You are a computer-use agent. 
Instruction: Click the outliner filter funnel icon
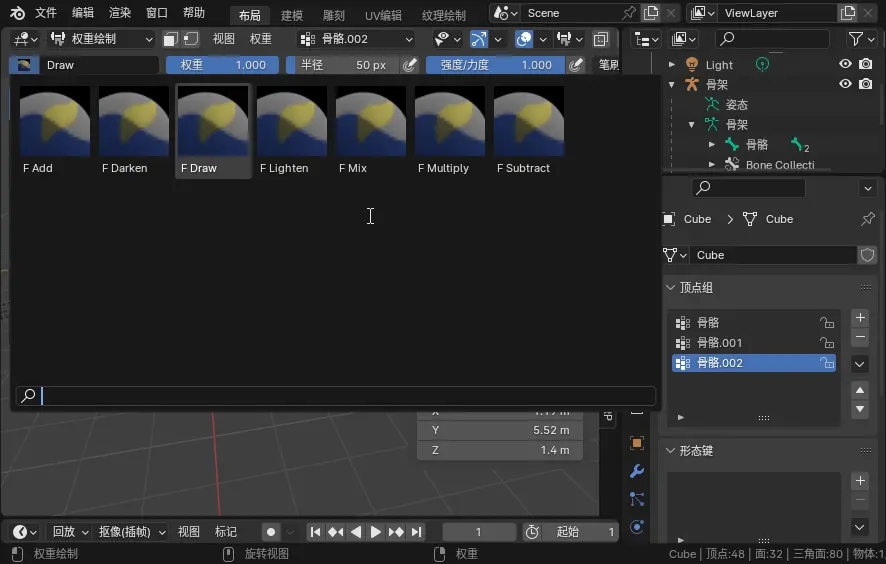[857, 39]
